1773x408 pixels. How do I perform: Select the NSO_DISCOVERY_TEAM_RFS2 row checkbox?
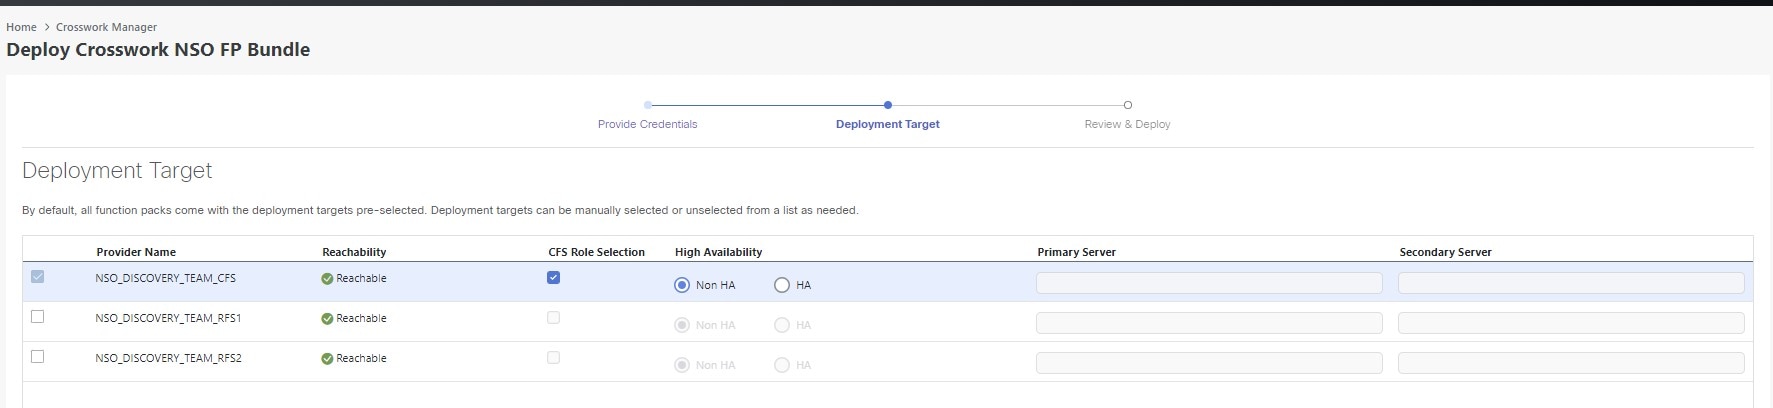click(38, 357)
